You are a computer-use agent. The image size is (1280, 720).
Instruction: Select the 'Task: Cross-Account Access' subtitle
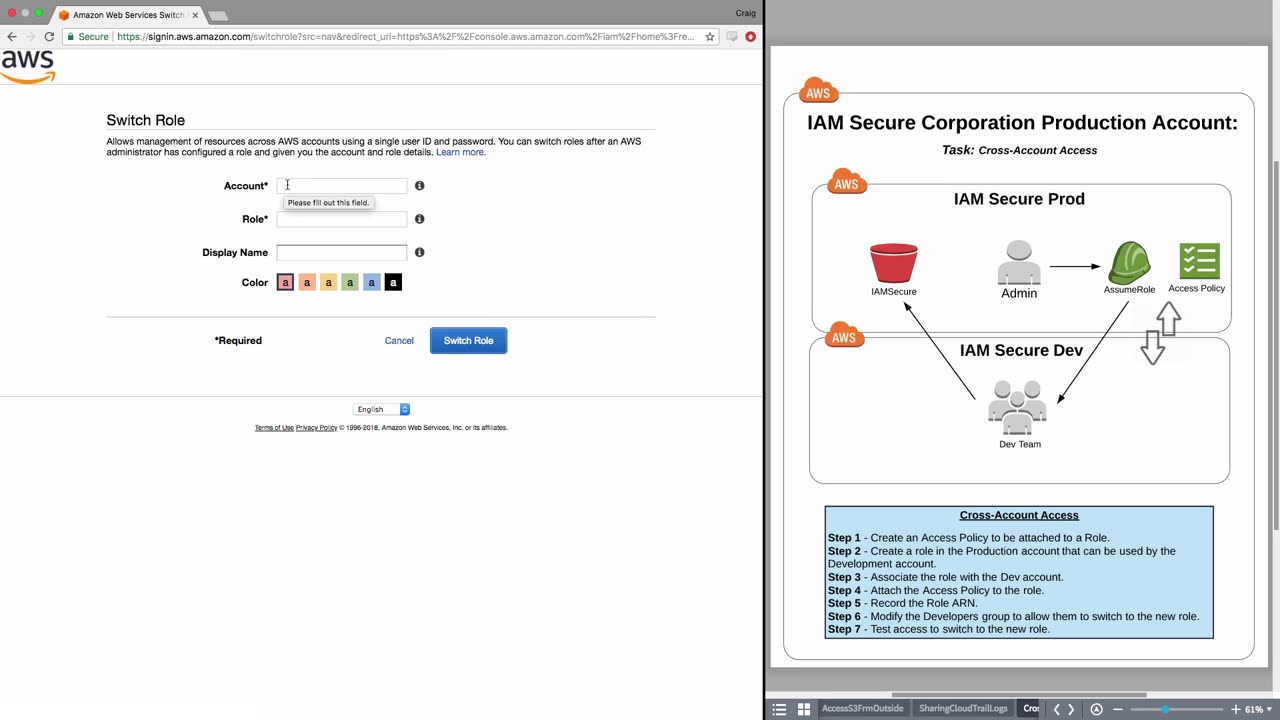(x=1019, y=151)
